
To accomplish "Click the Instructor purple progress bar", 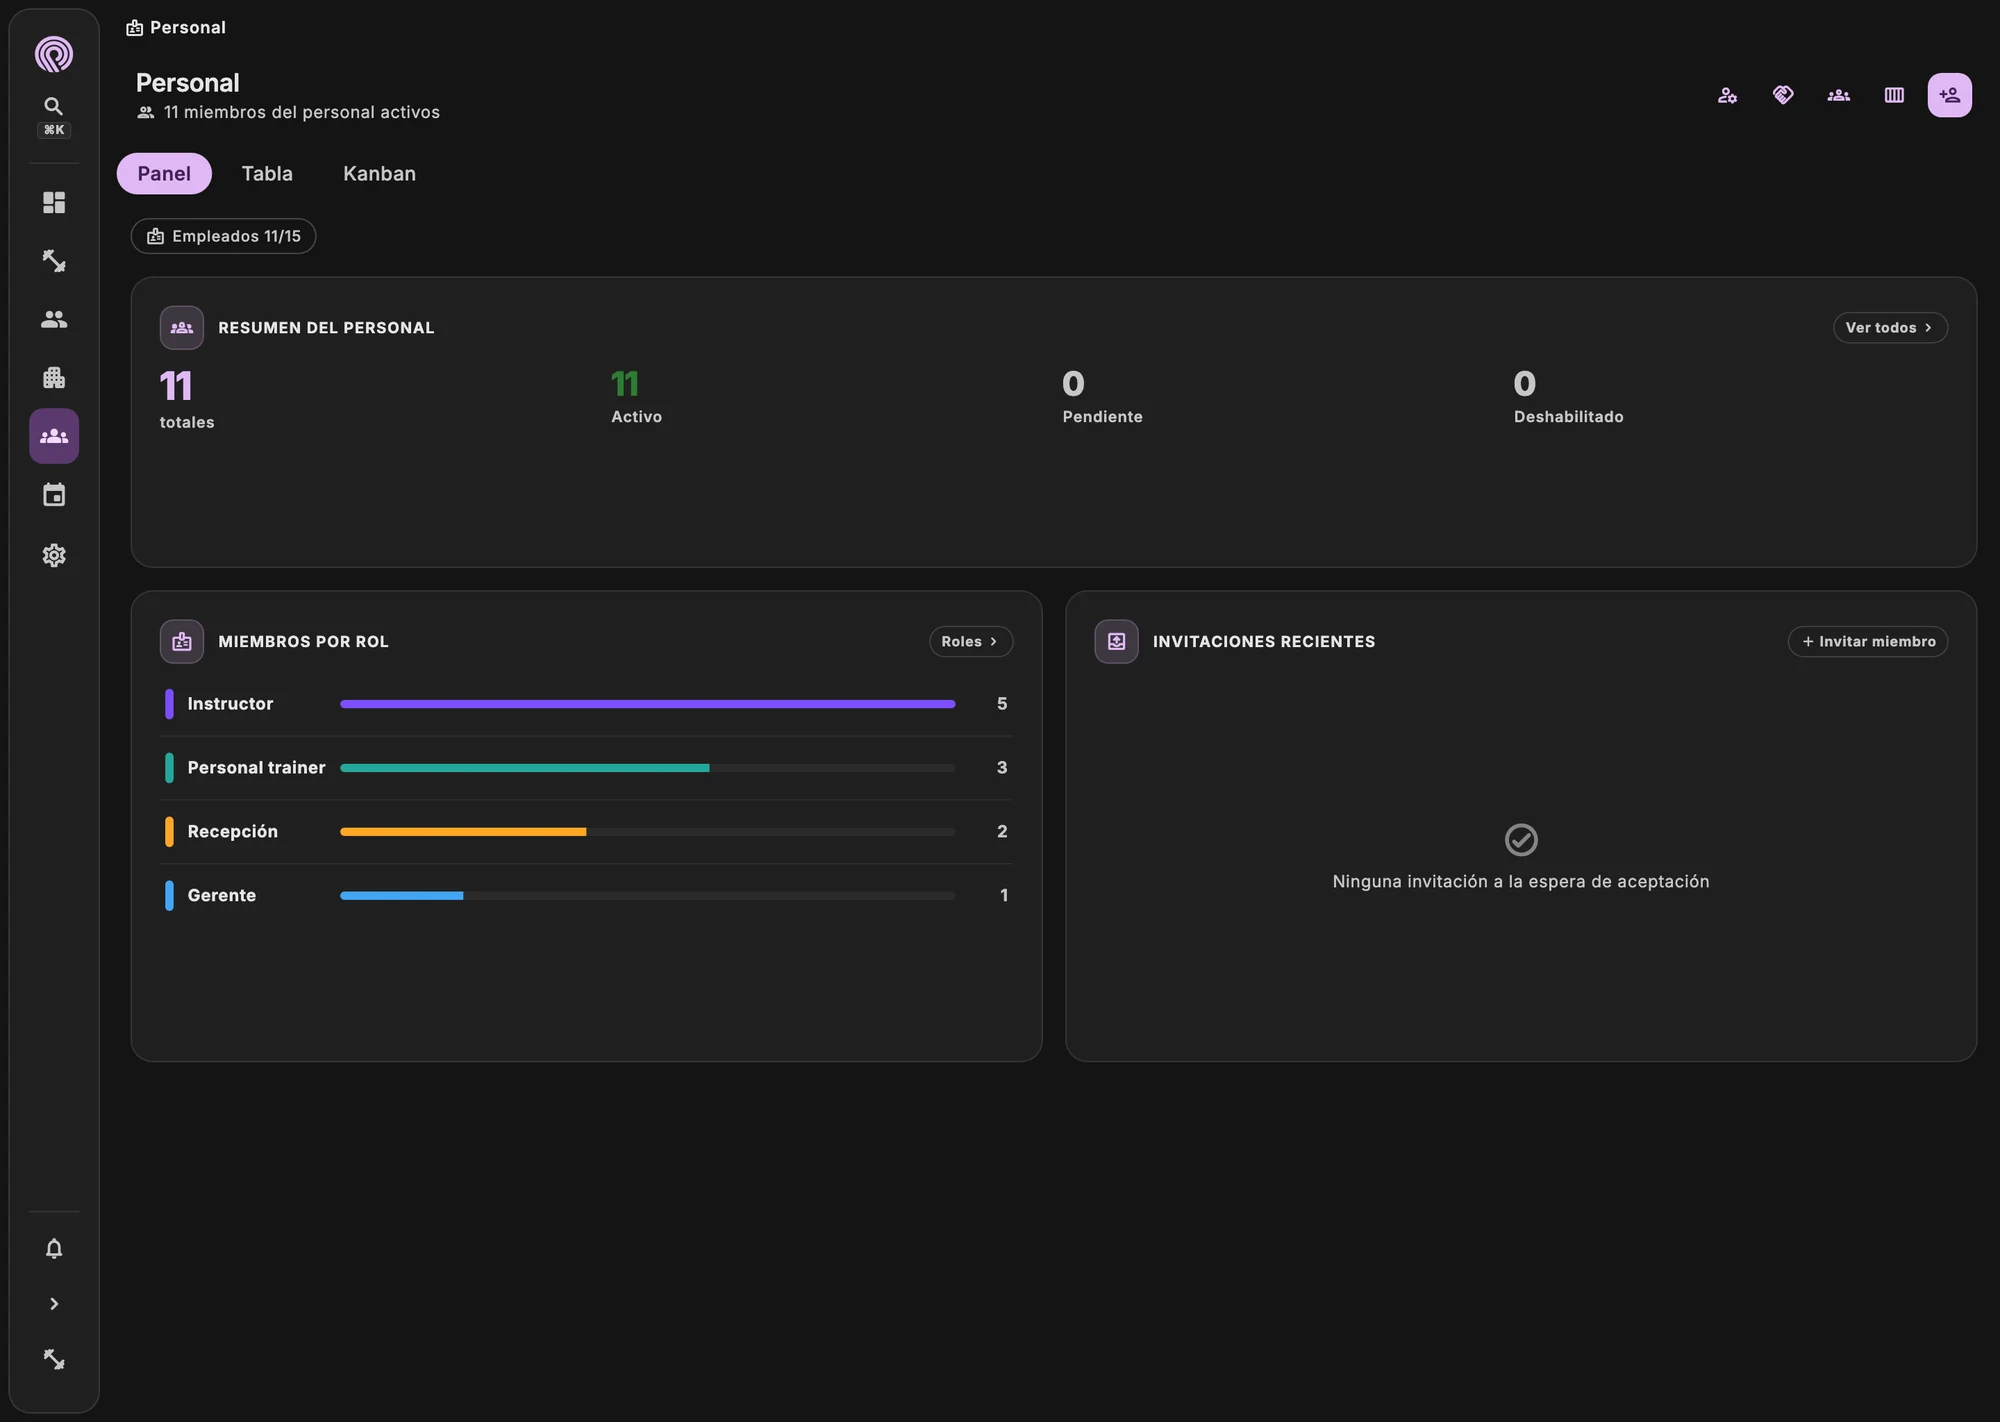I will pos(647,704).
